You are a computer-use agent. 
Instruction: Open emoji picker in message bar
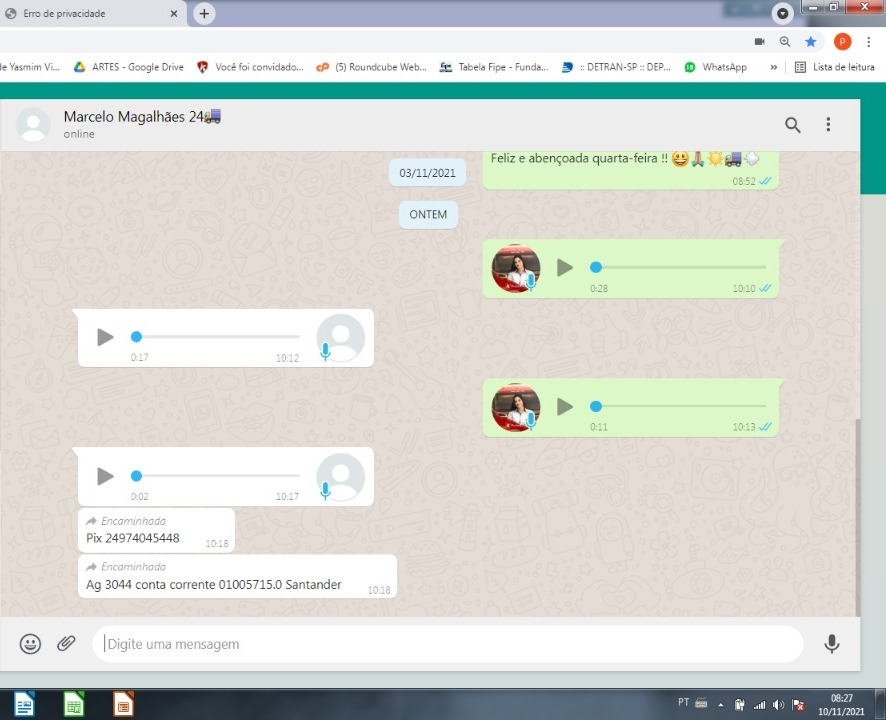point(31,644)
